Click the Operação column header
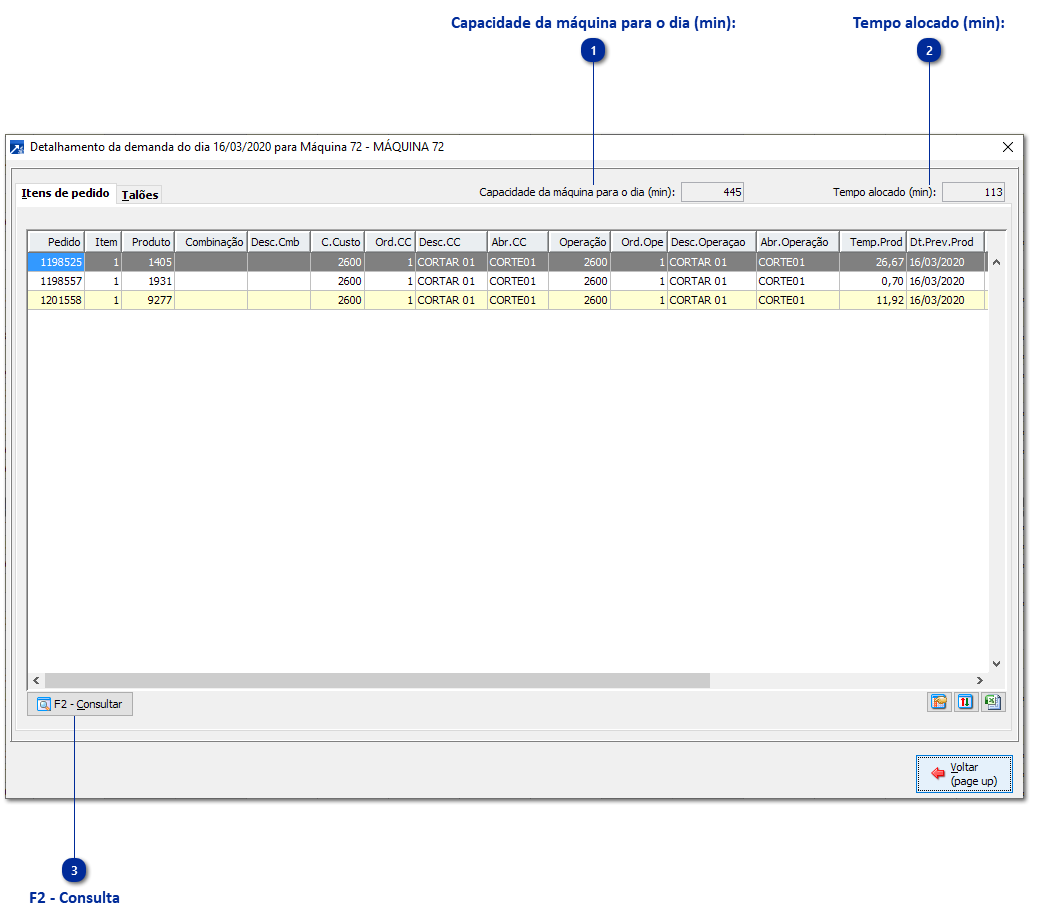The width and height of the screenshot is (1037, 924). click(579, 242)
